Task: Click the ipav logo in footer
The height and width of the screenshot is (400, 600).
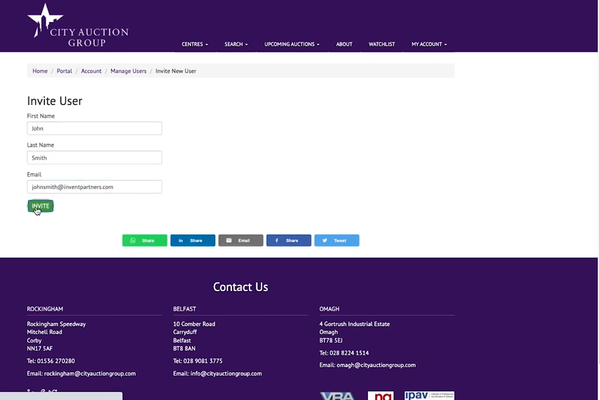Action: coord(429,395)
